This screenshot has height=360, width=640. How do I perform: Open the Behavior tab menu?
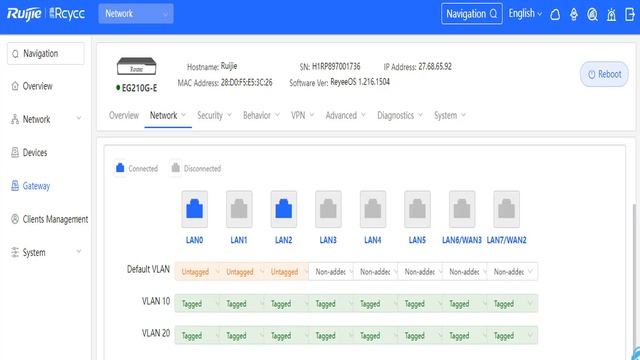point(261,116)
